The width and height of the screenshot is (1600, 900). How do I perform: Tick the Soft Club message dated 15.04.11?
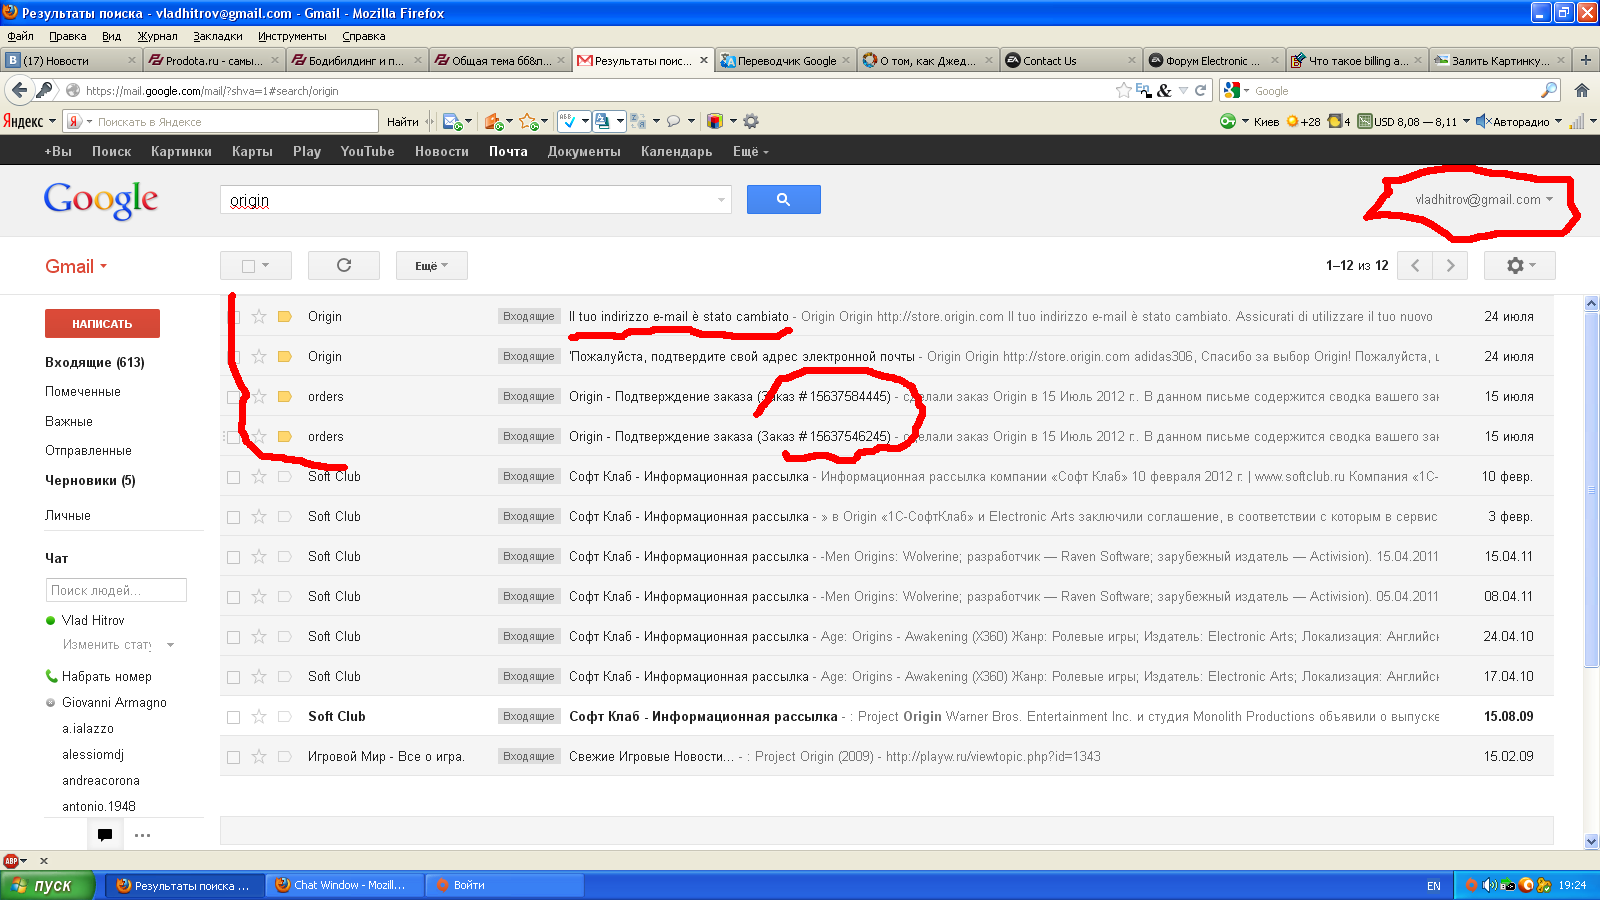coord(233,557)
